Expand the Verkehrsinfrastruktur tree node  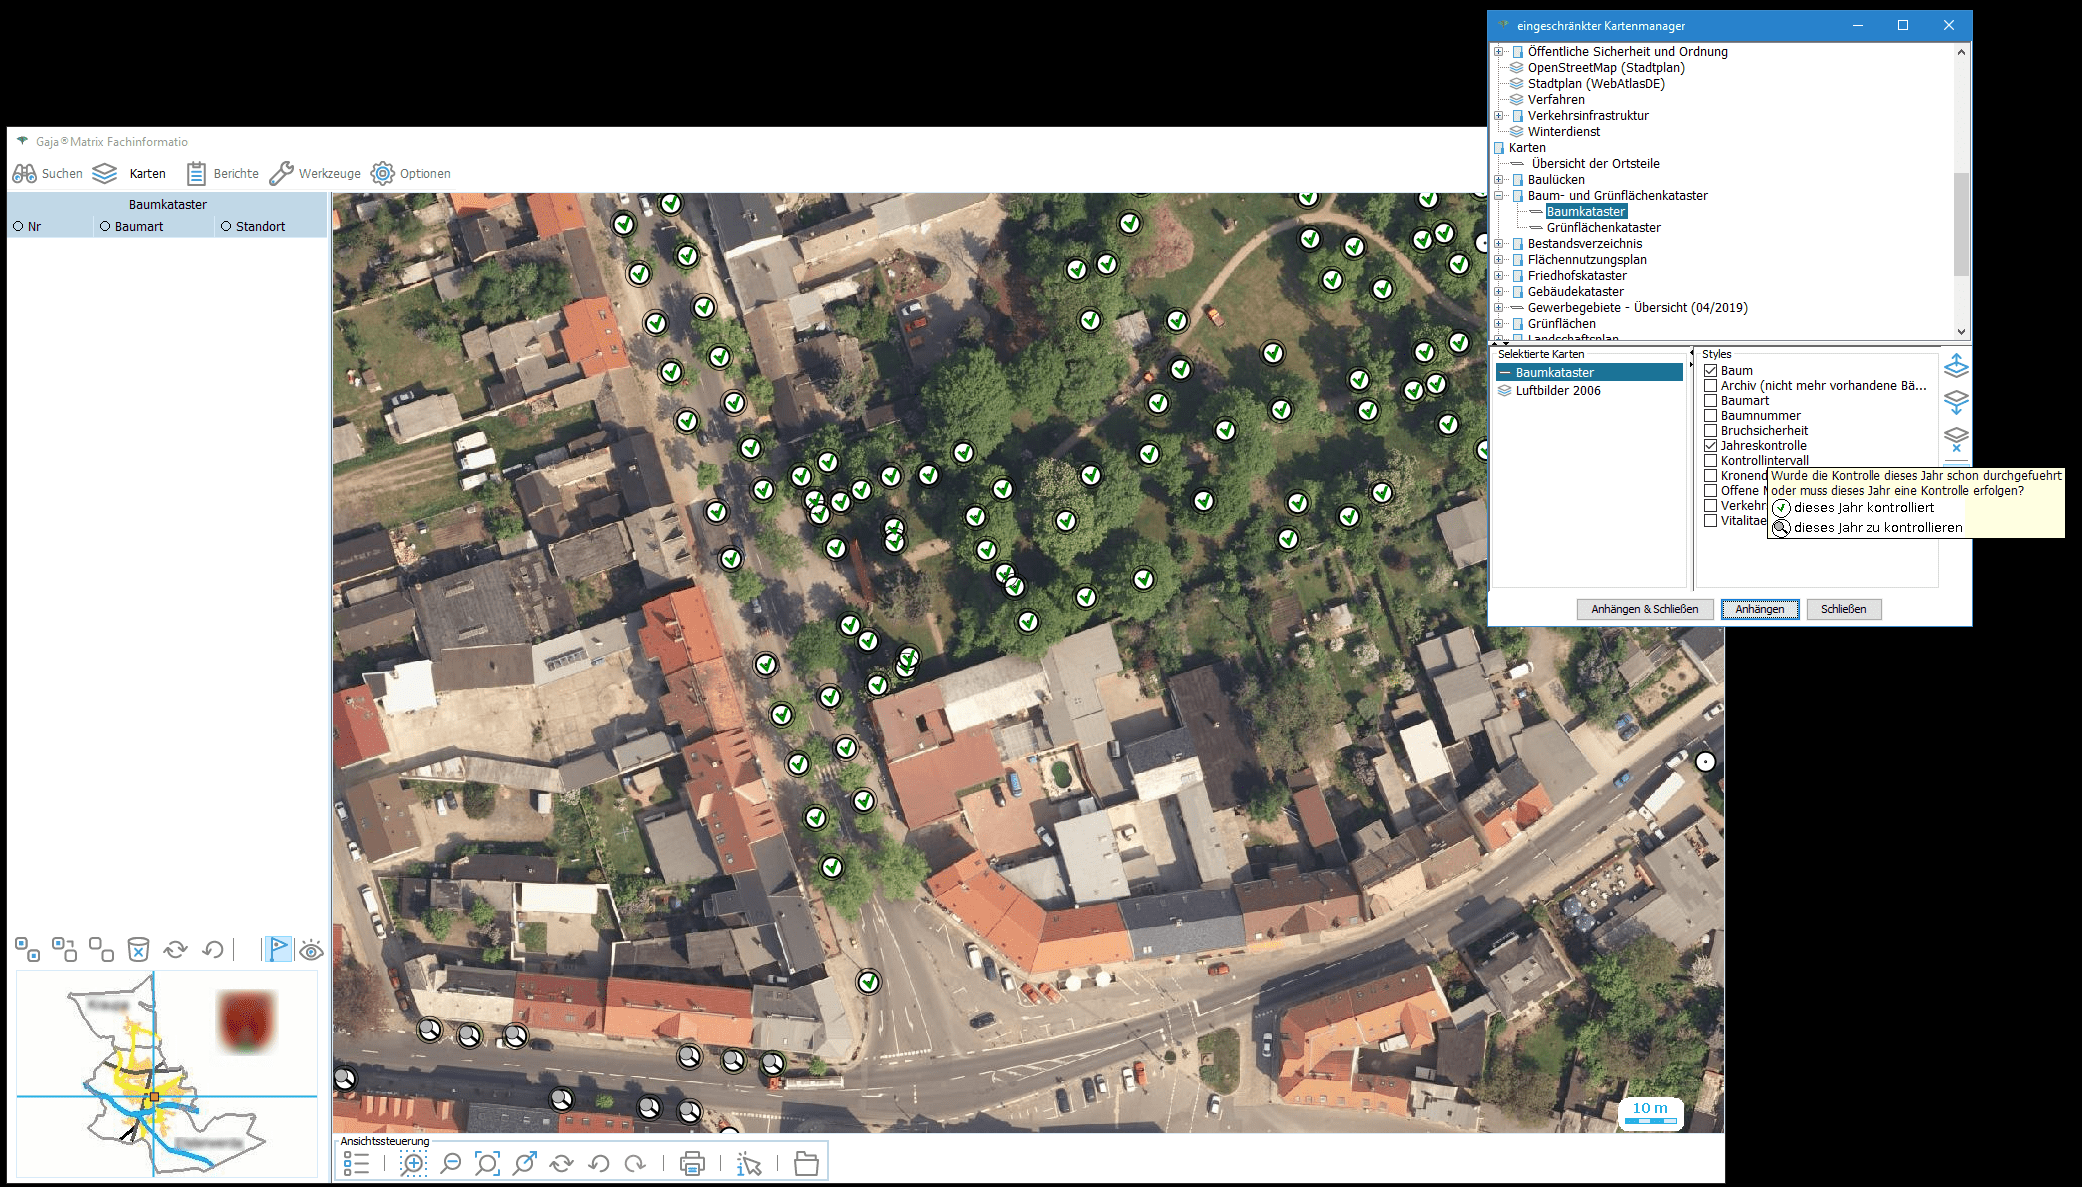point(1498,116)
